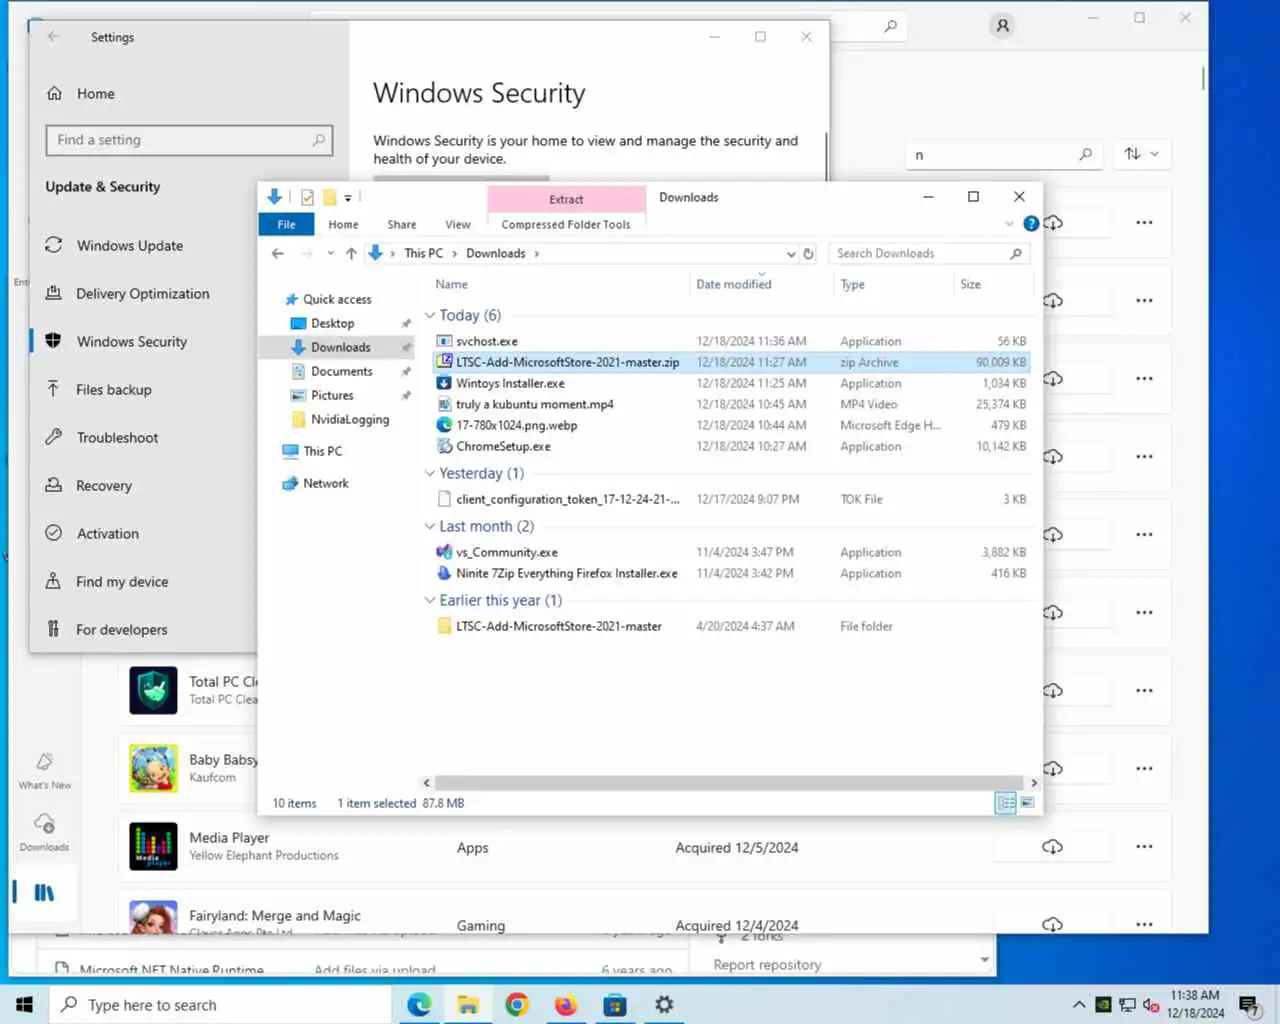The image size is (1280, 1024).
Task: Select ChromeSetup.exe file
Action: pos(503,446)
